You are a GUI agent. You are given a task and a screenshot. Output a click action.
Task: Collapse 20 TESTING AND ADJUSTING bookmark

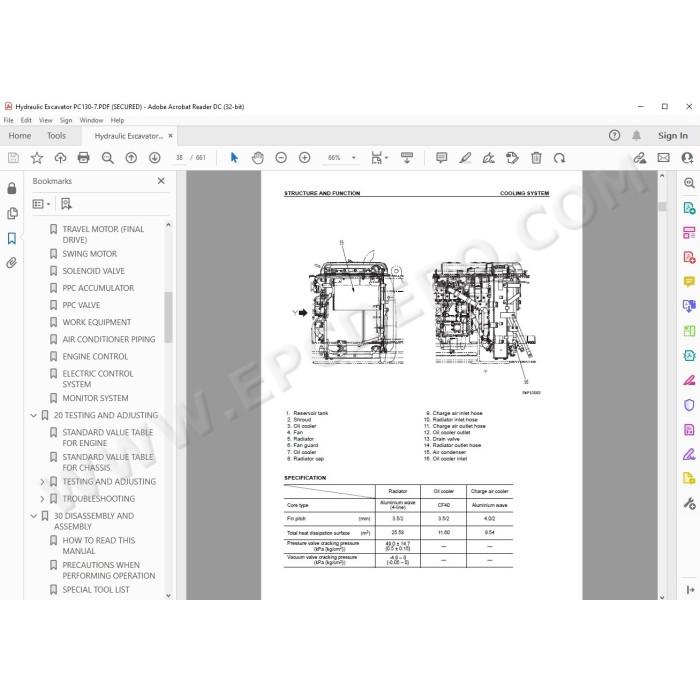coord(33,415)
